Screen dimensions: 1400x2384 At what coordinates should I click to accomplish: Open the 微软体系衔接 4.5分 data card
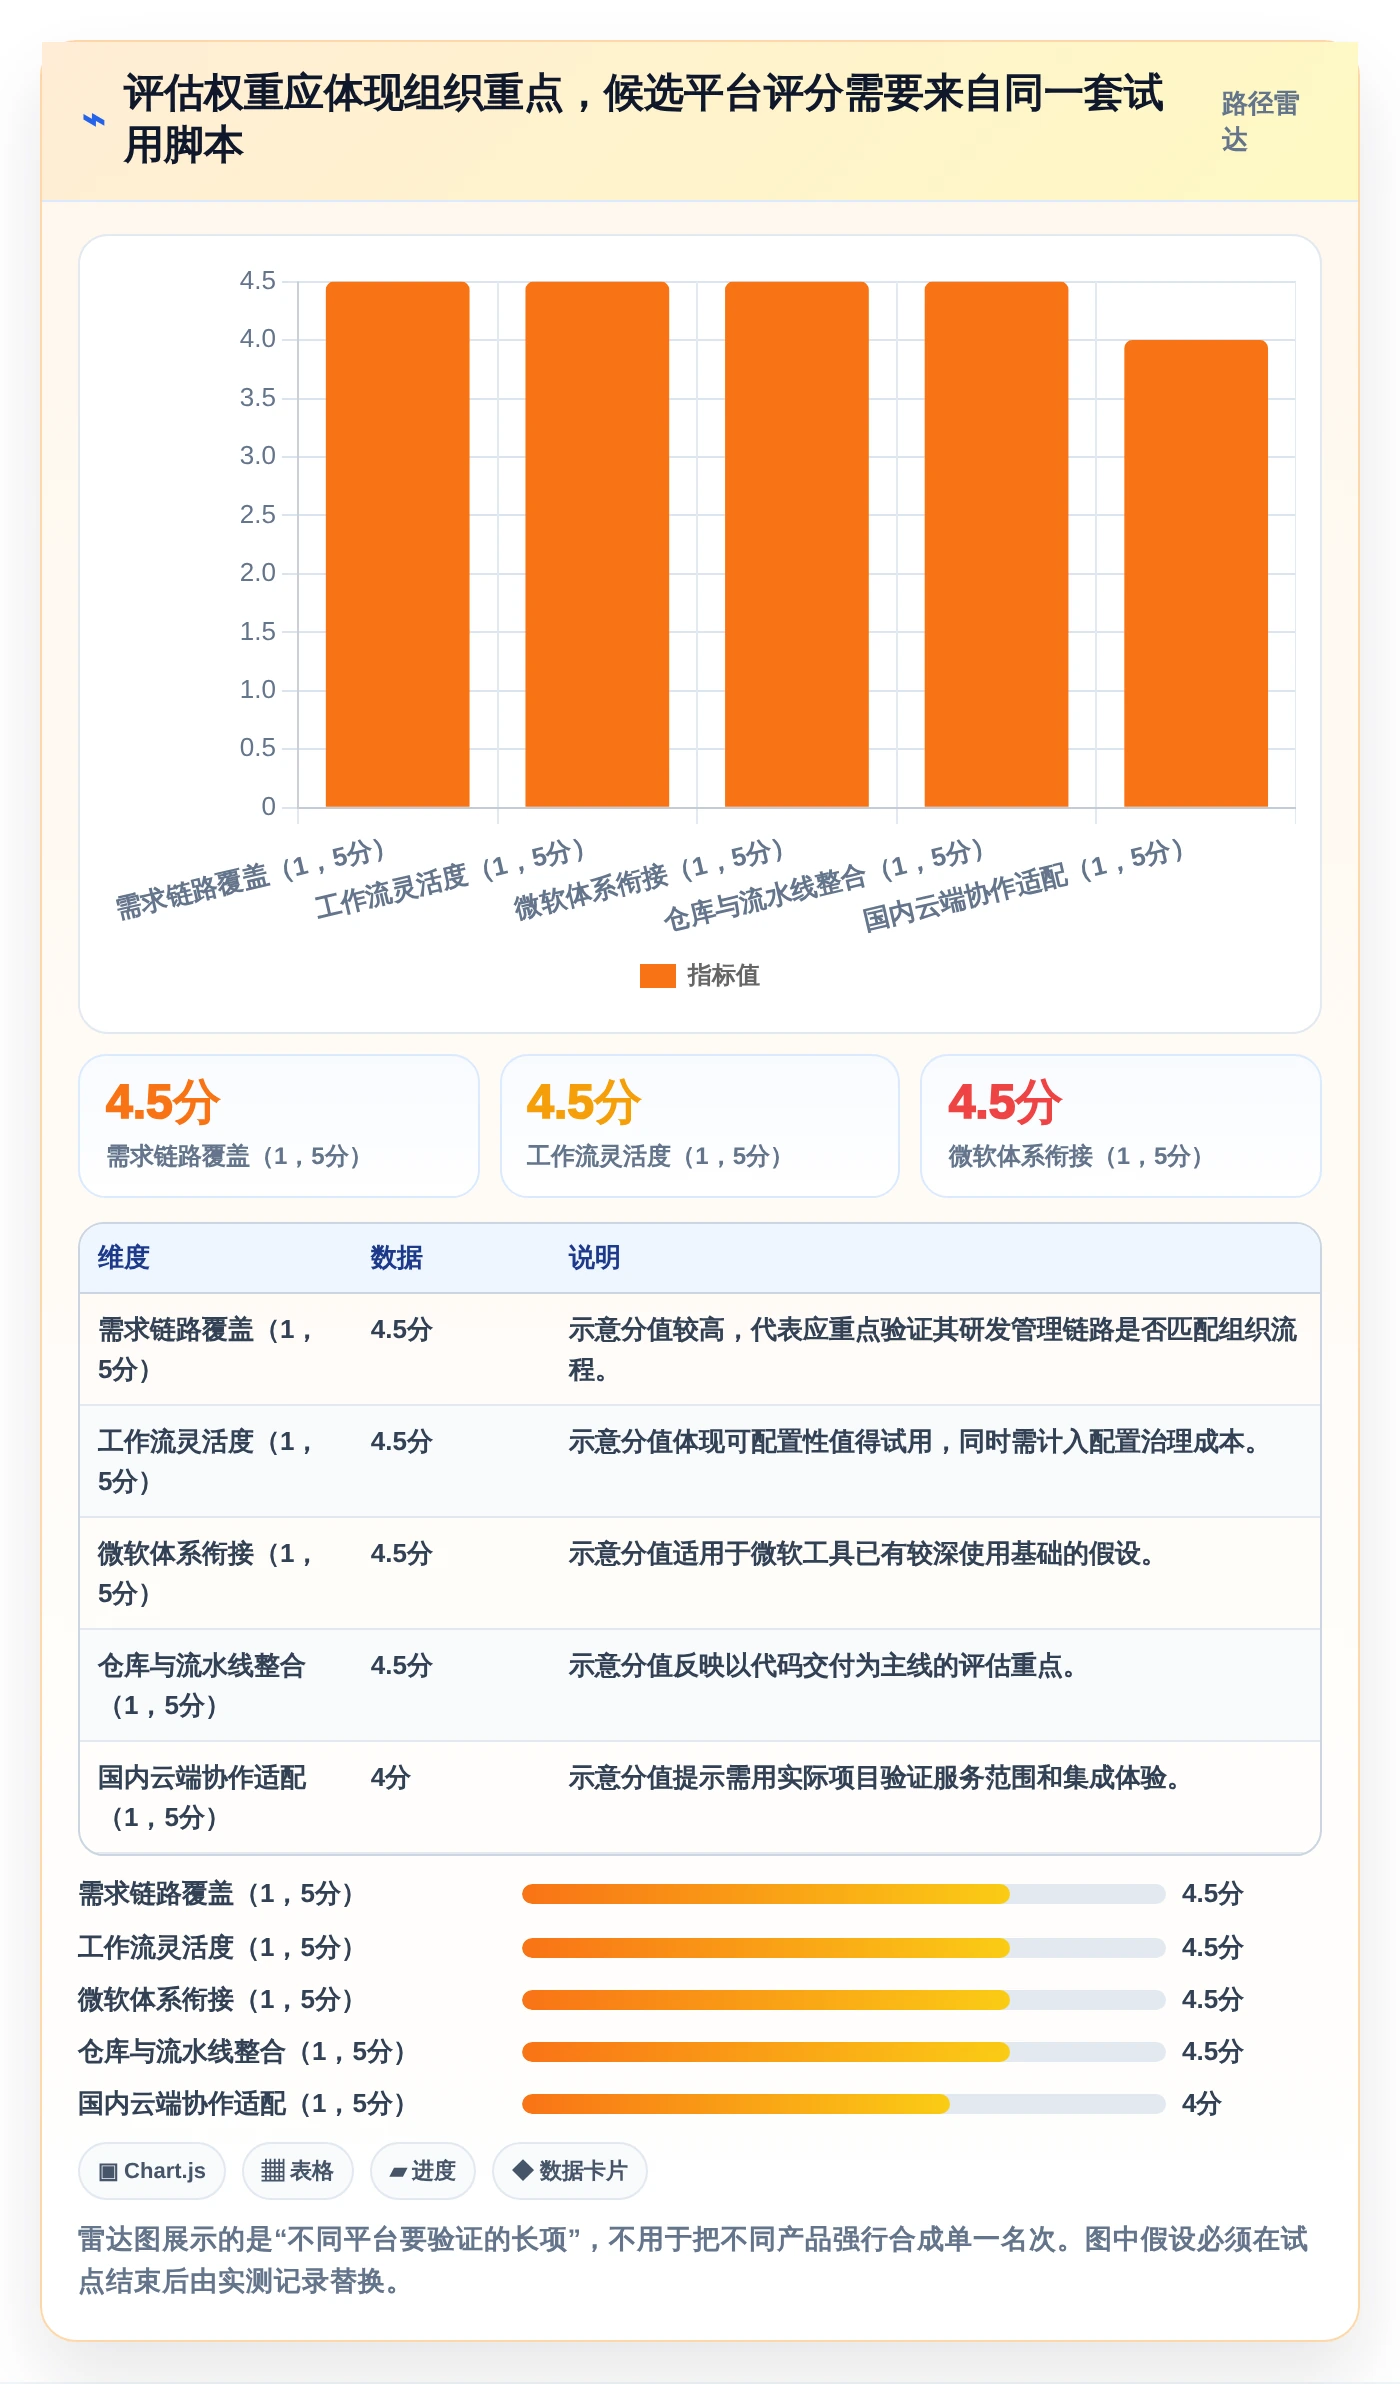tap(1121, 1126)
